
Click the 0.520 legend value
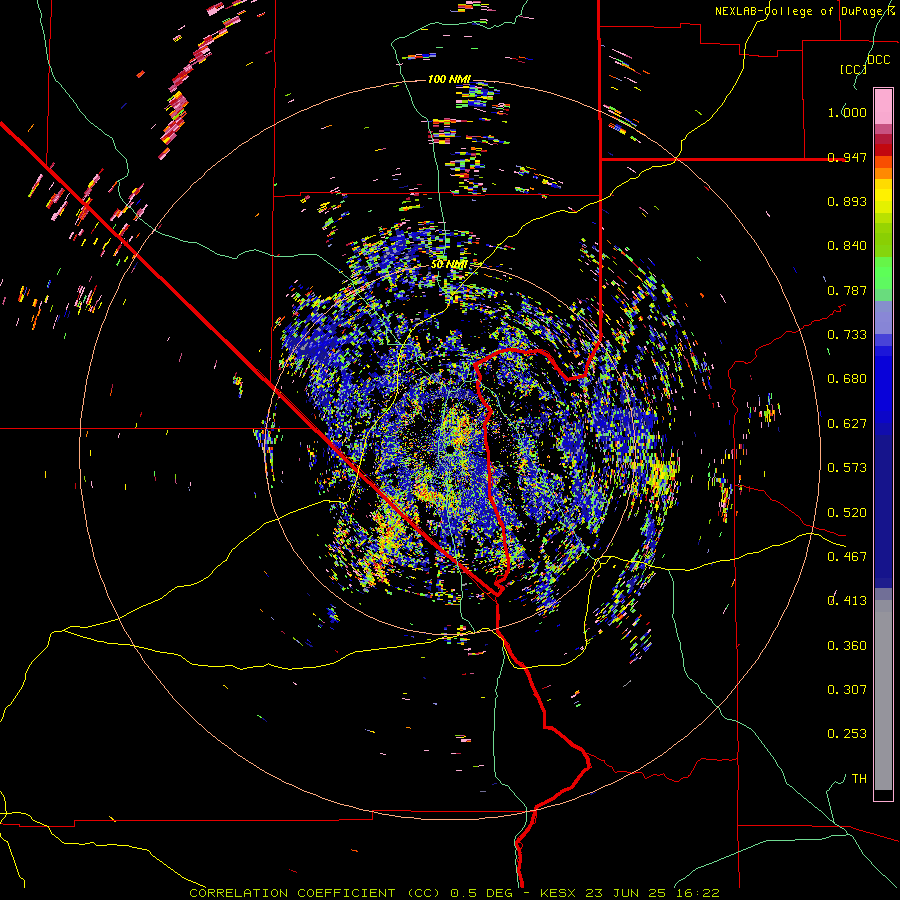tap(847, 513)
